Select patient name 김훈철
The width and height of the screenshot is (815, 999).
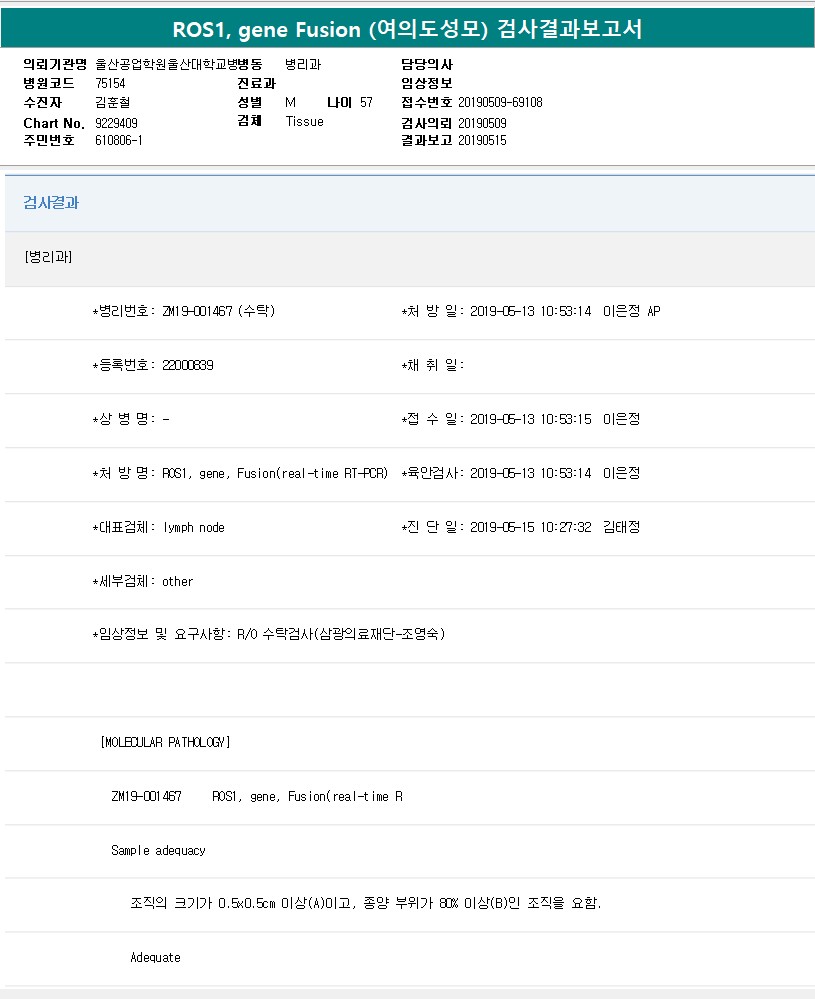pyautogui.click(x=113, y=103)
